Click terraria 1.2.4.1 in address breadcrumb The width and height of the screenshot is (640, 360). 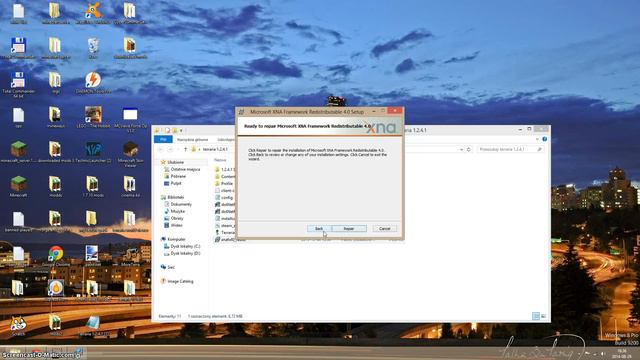pos(215,149)
